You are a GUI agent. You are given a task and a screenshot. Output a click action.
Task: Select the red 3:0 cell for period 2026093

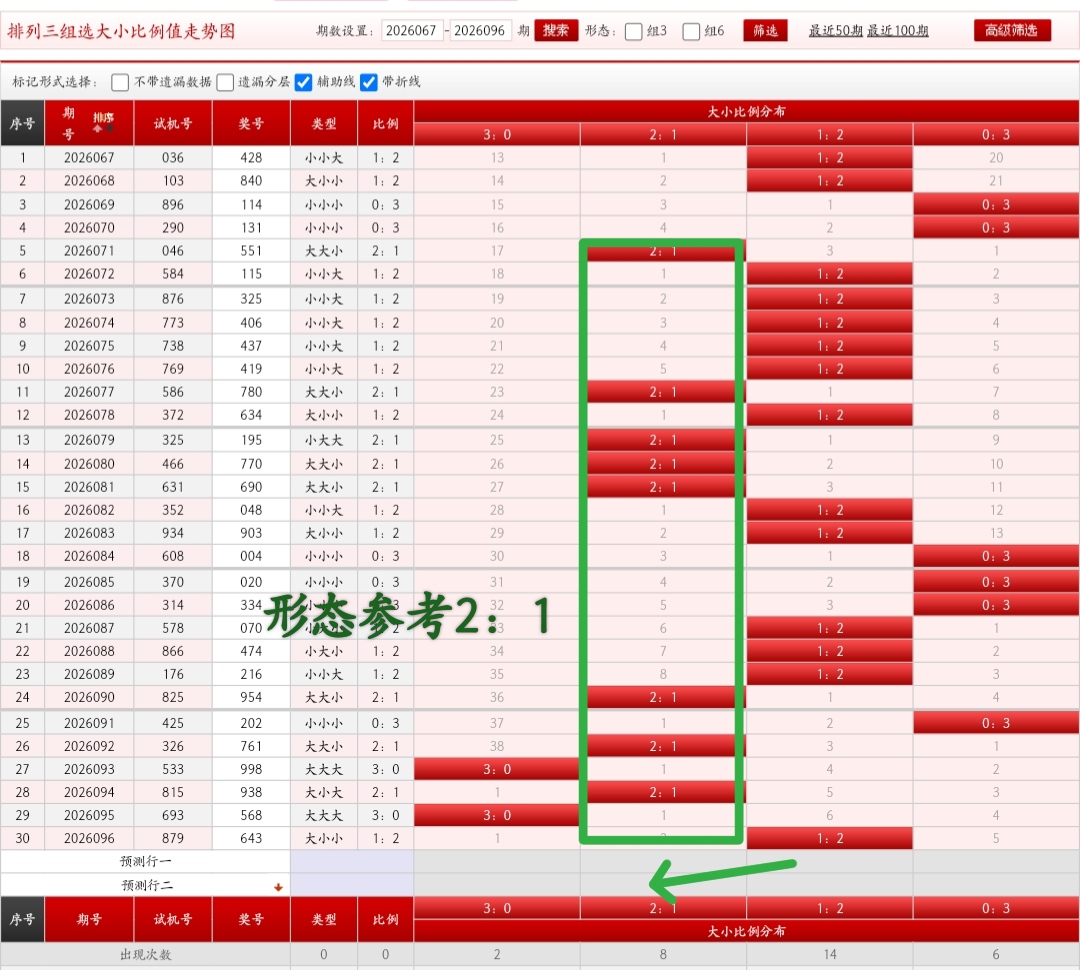[x=496, y=768]
